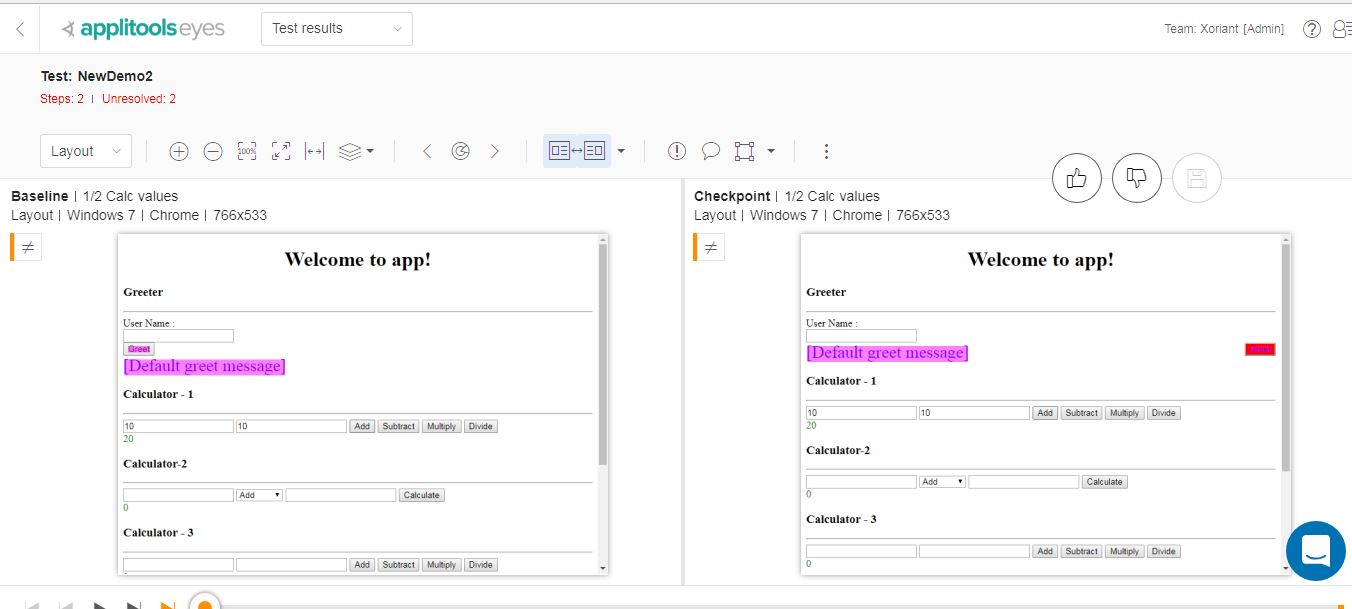The height and width of the screenshot is (609, 1352).
Task: Go to the next step arrow
Action: pos(494,151)
